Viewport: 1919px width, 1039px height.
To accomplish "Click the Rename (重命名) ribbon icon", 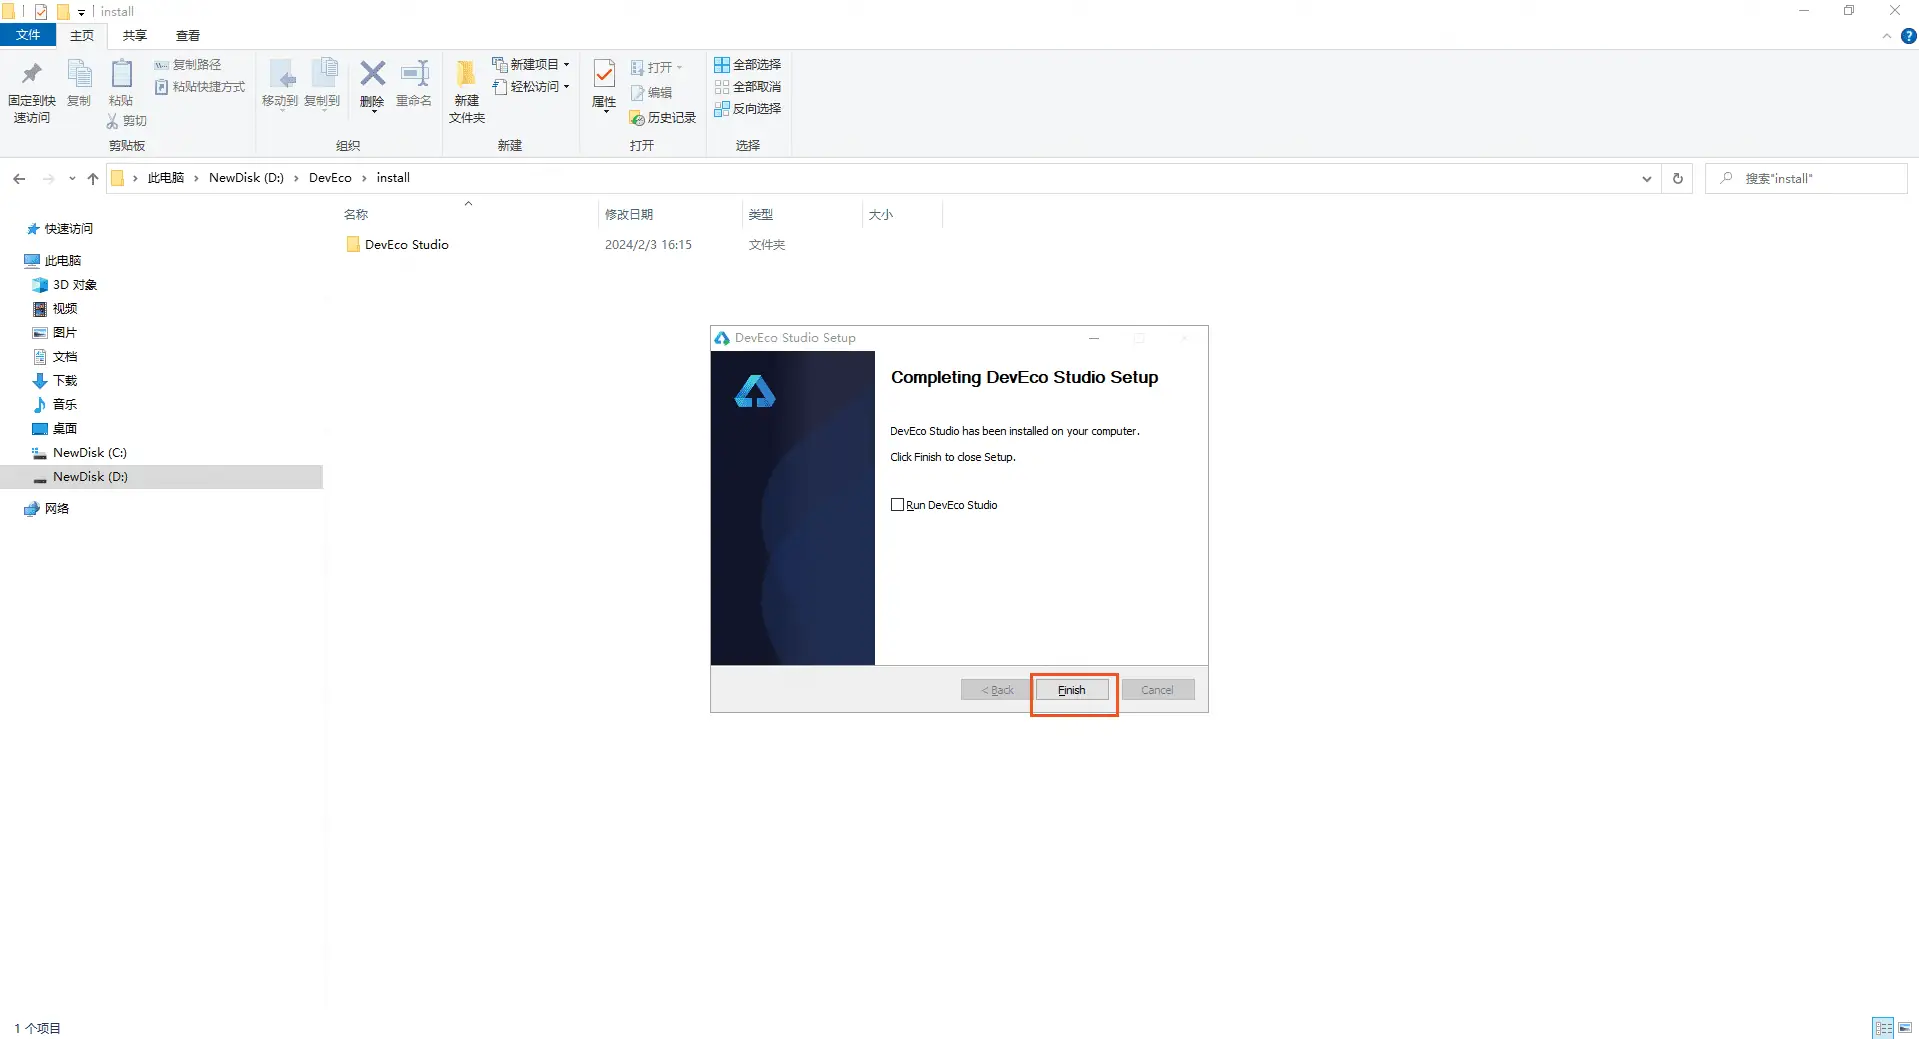I will point(414,78).
